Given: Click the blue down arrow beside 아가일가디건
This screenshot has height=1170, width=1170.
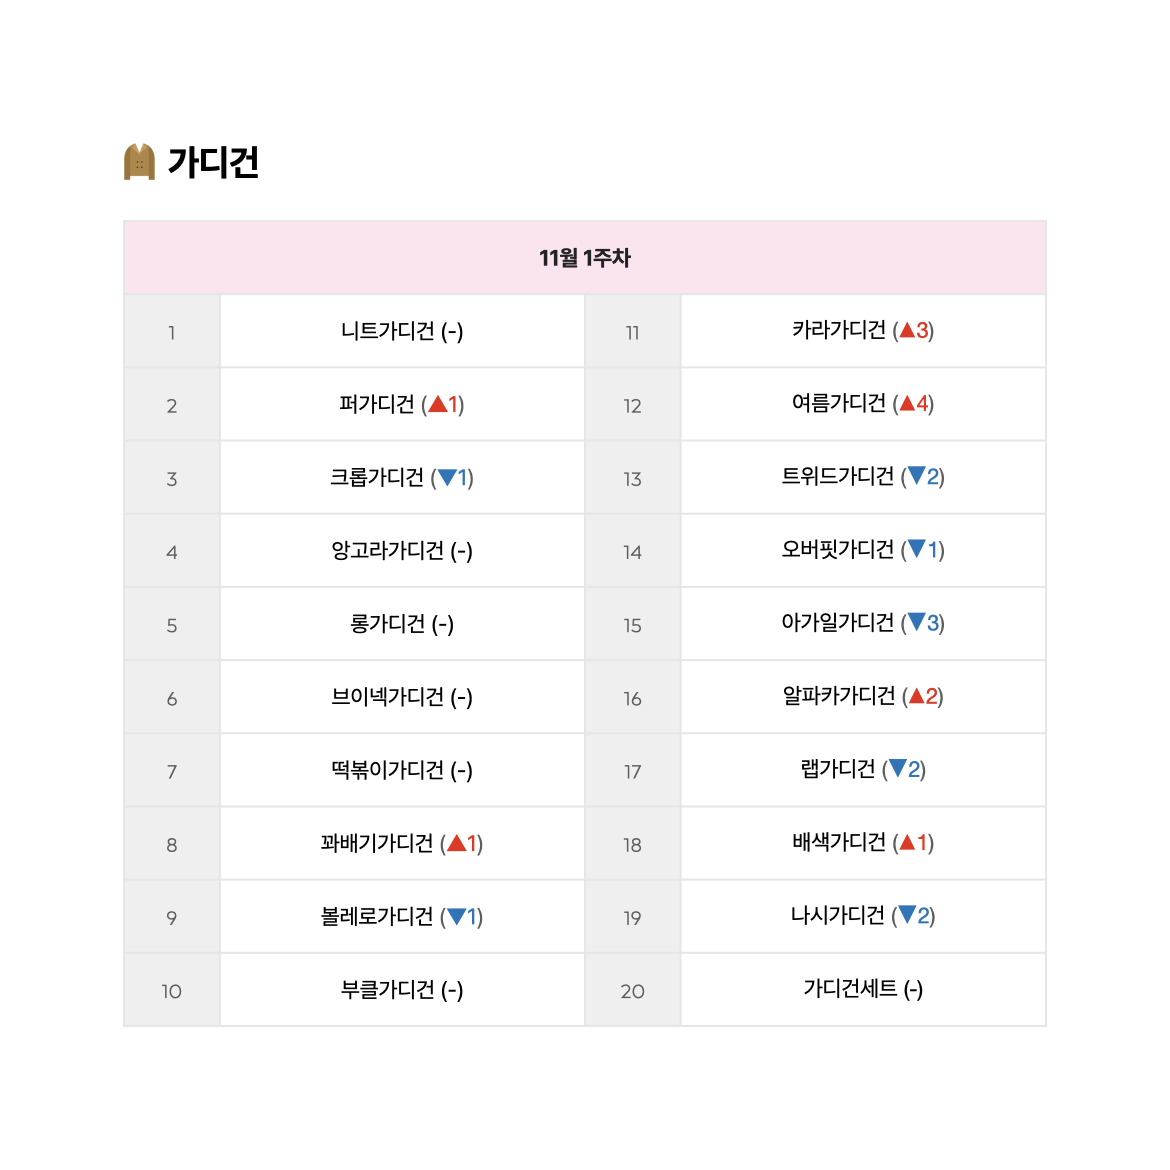Looking at the screenshot, I should click(916, 622).
